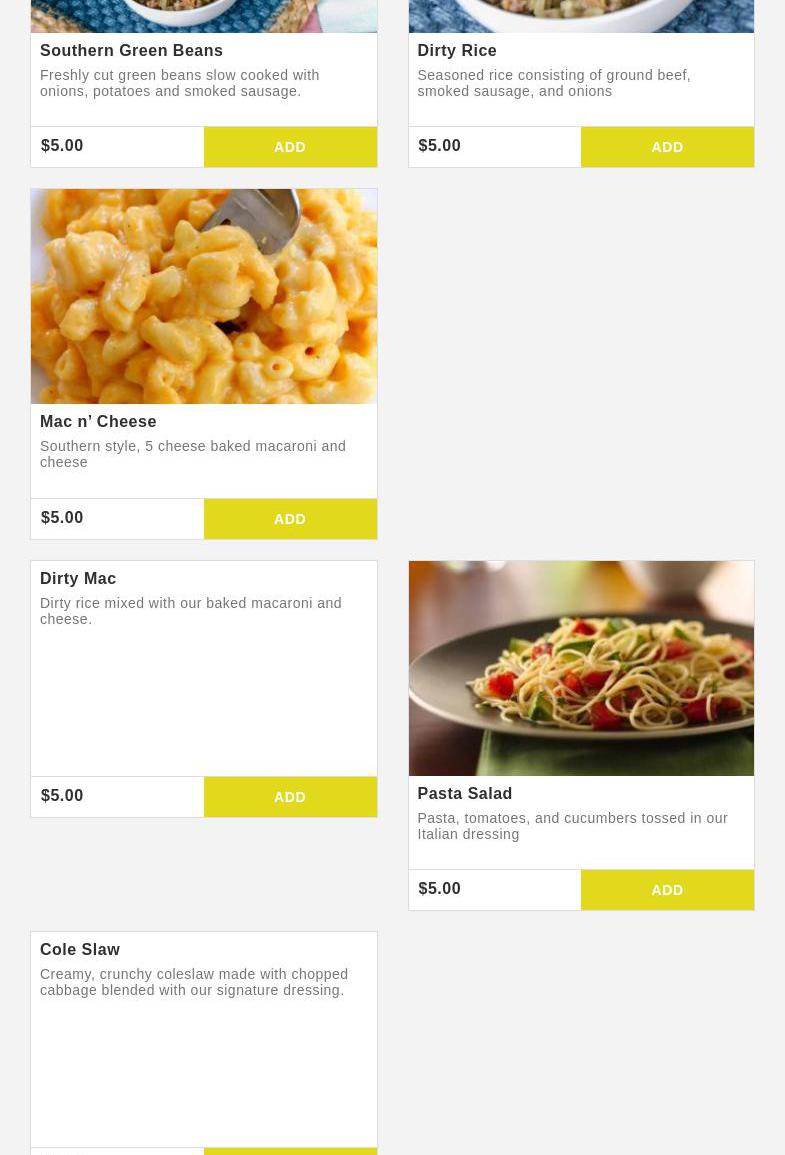Click the Southern Green Beans photo strip
This screenshot has width=785, height=1155.
click(x=204, y=16)
